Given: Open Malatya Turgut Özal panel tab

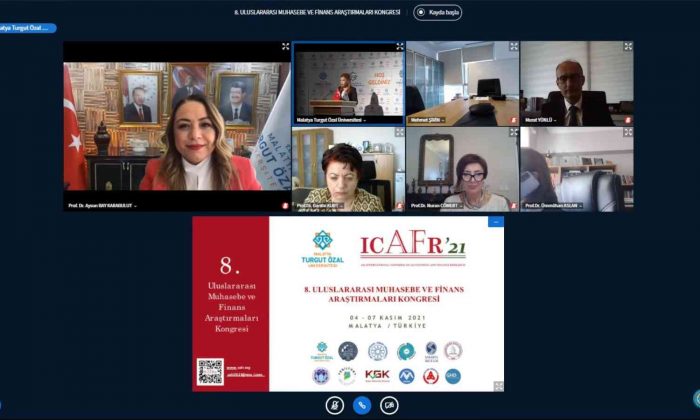Looking at the screenshot, I should [27, 29].
